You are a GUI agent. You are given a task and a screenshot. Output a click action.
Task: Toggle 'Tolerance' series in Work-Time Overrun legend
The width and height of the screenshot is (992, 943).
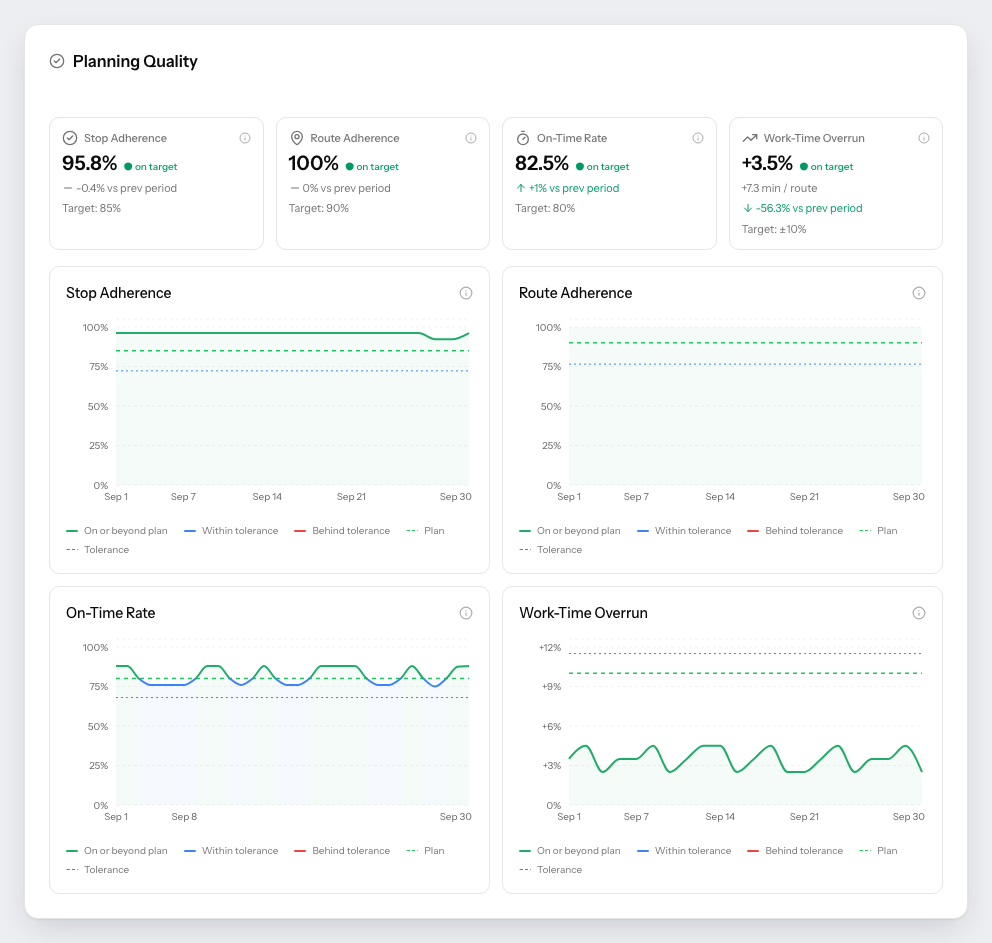click(550, 870)
